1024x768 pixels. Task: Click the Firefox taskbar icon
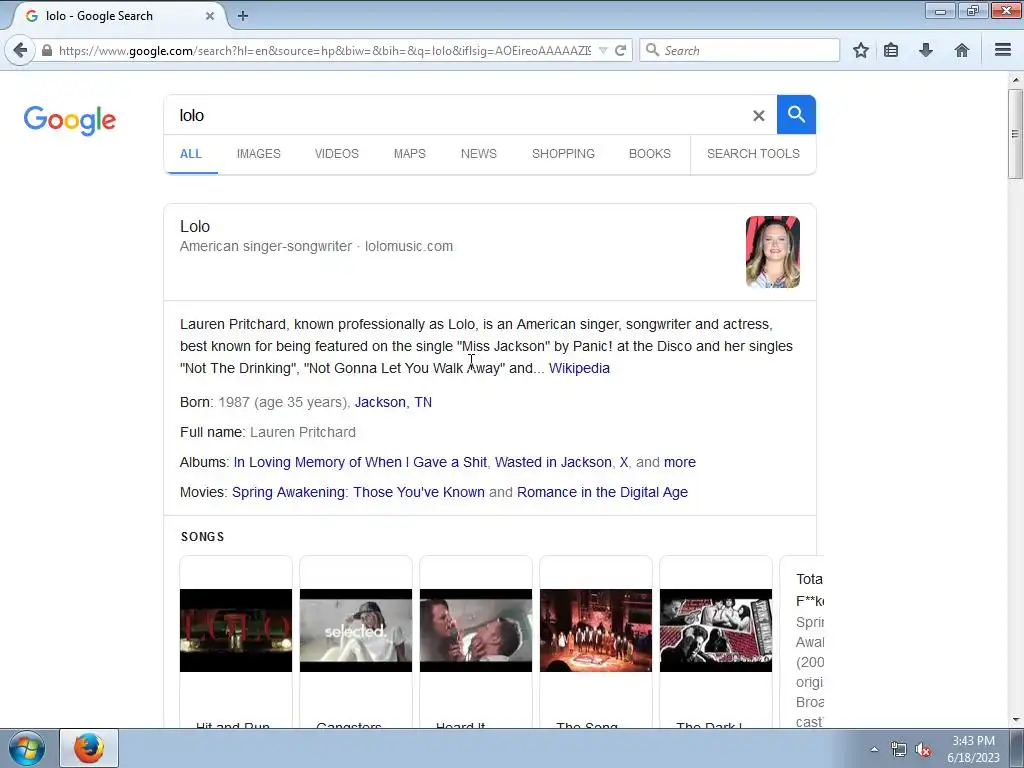[89, 748]
